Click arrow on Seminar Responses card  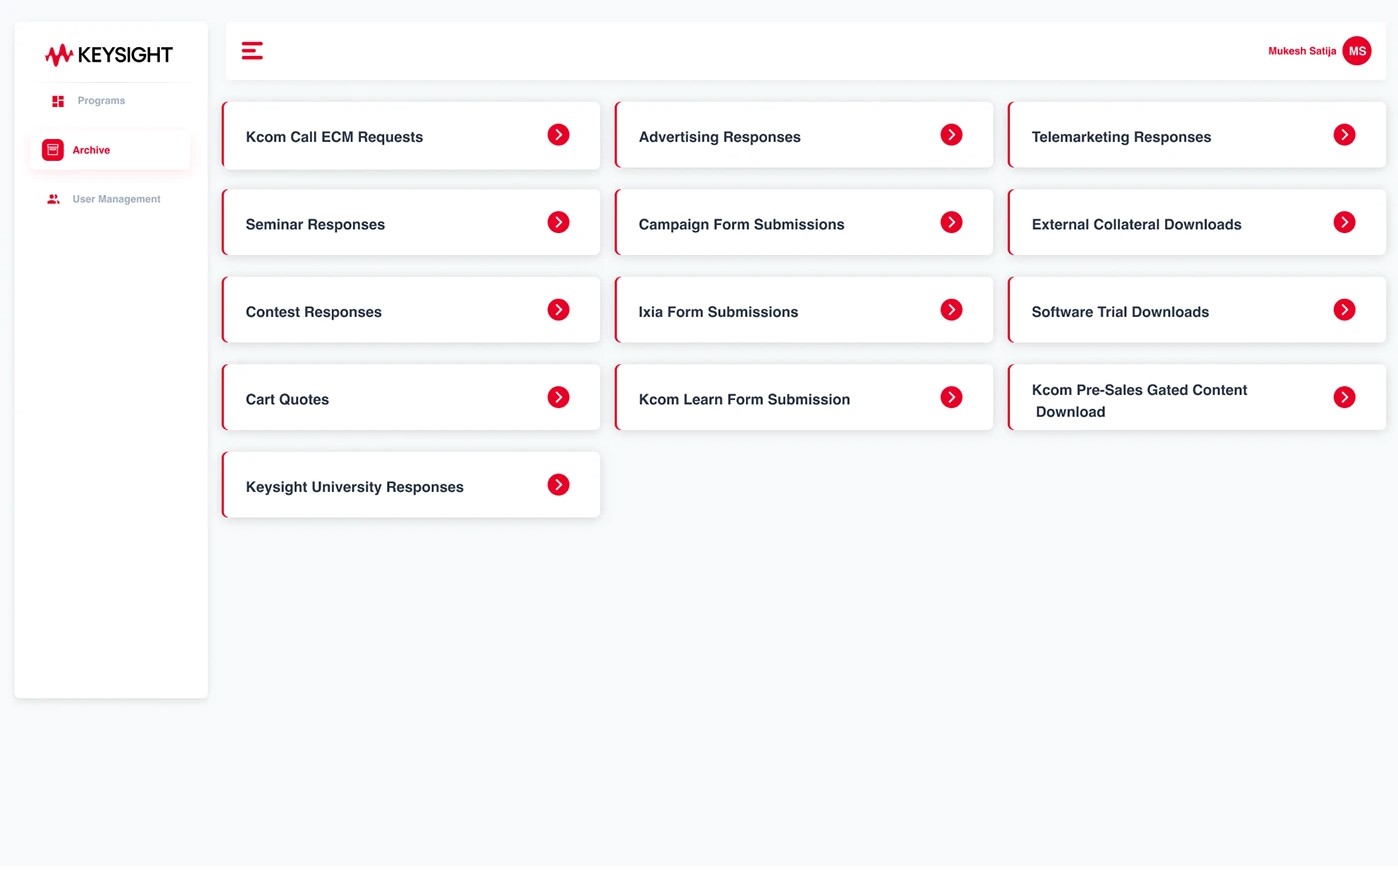(x=559, y=222)
